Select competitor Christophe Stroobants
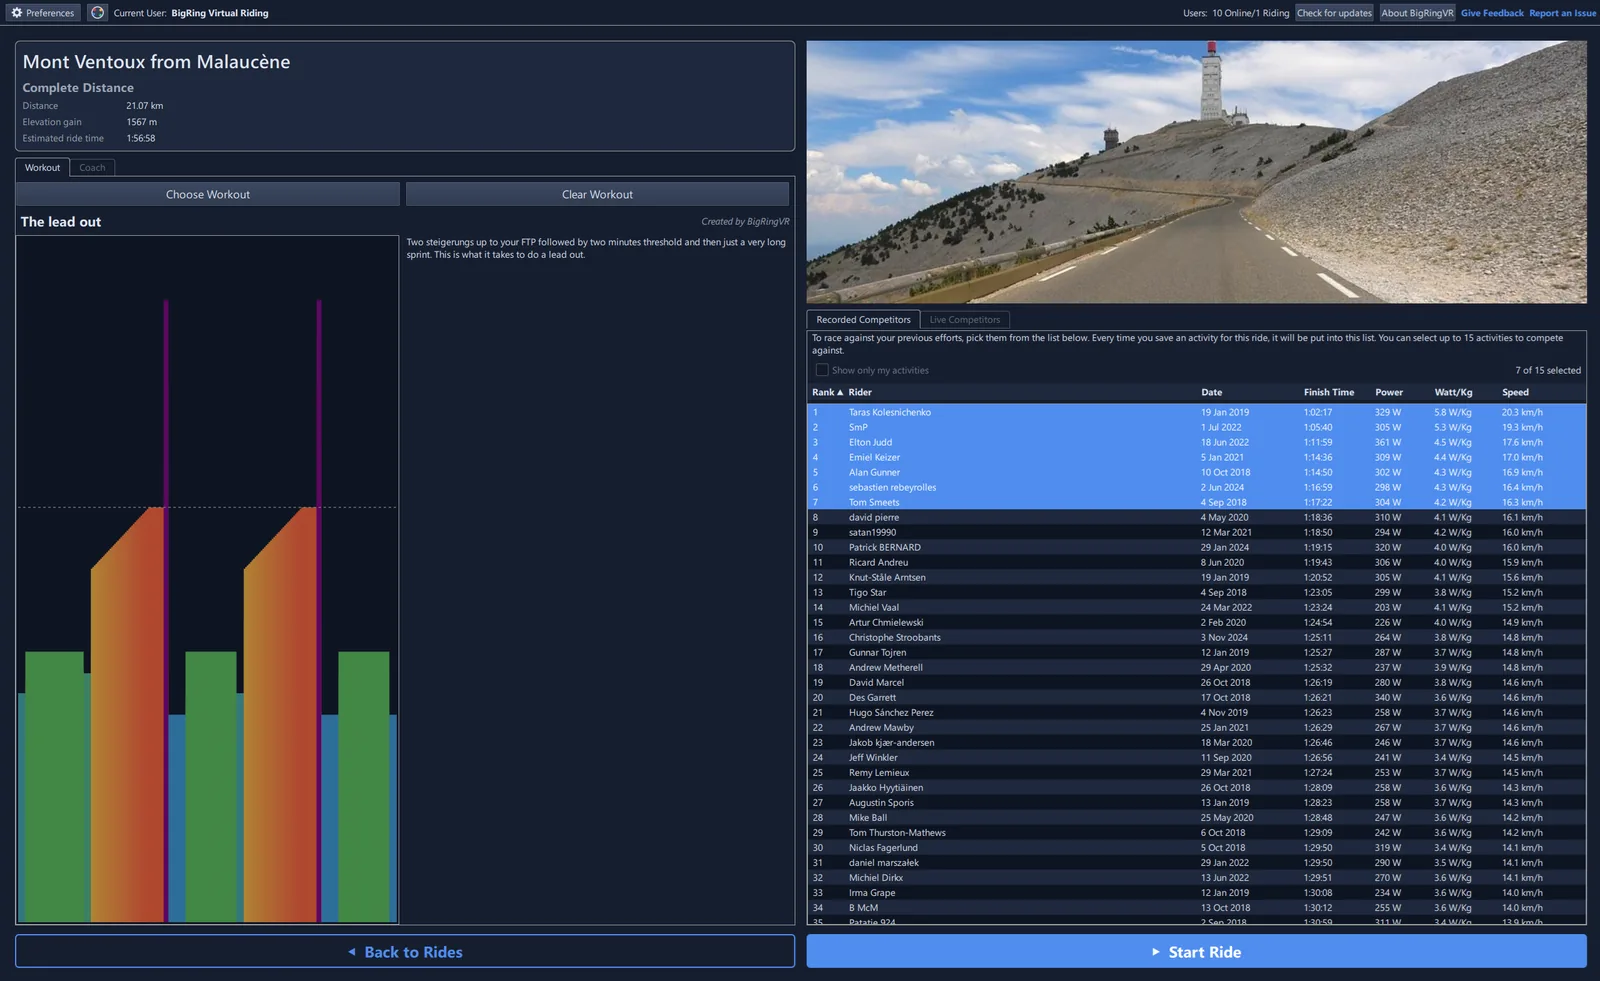Image resolution: width=1600 pixels, height=981 pixels. click(1196, 637)
